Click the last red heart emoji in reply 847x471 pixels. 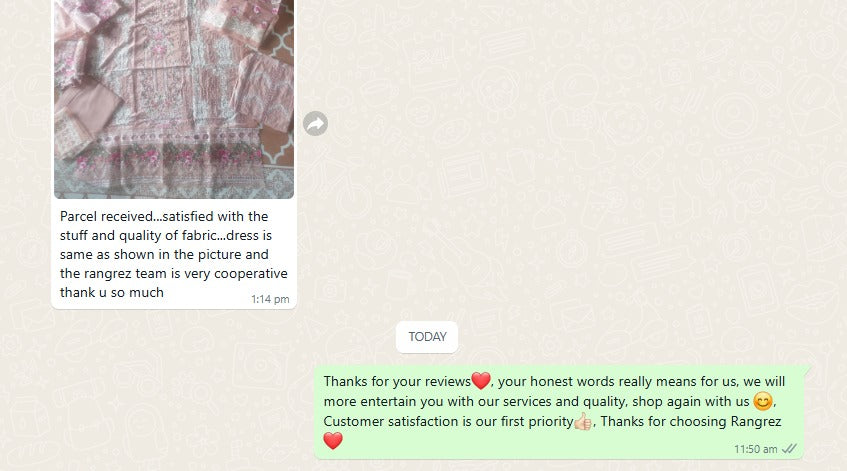click(333, 441)
